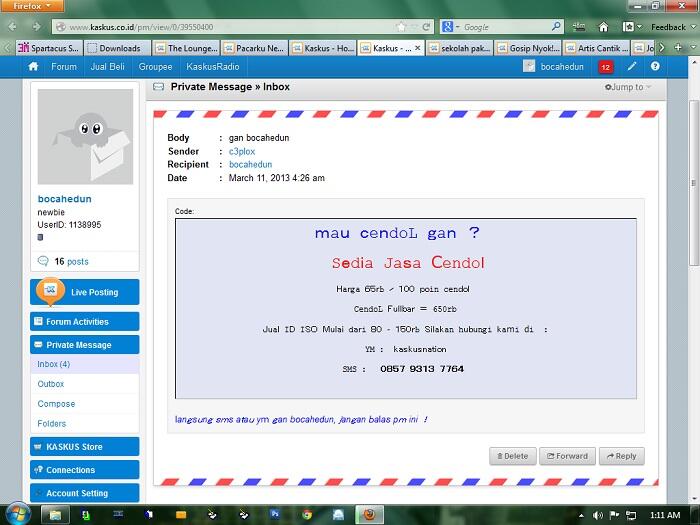Reply to this private message

click(x=621, y=456)
